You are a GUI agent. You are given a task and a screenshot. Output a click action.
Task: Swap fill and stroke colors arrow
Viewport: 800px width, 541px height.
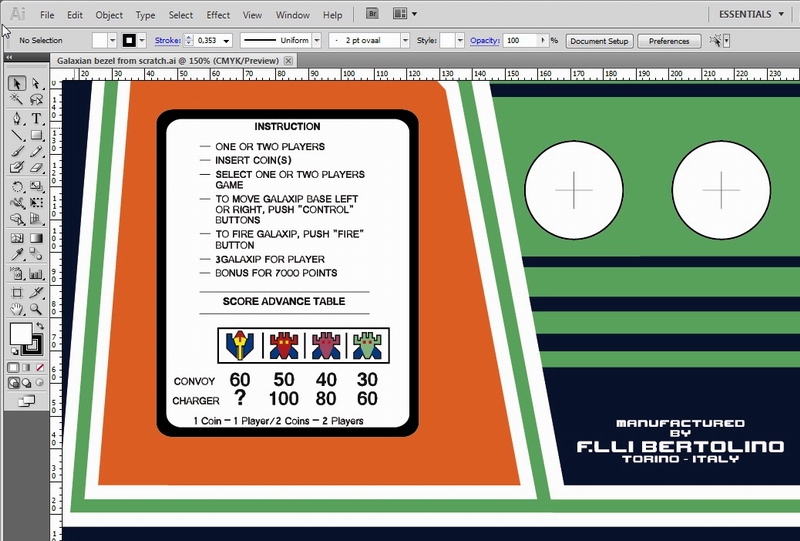click(x=40, y=326)
